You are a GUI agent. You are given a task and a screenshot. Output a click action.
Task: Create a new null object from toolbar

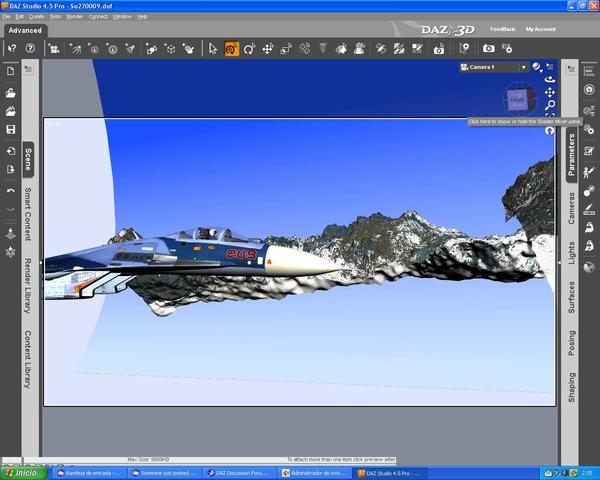pyautogui.click(x=170, y=49)
